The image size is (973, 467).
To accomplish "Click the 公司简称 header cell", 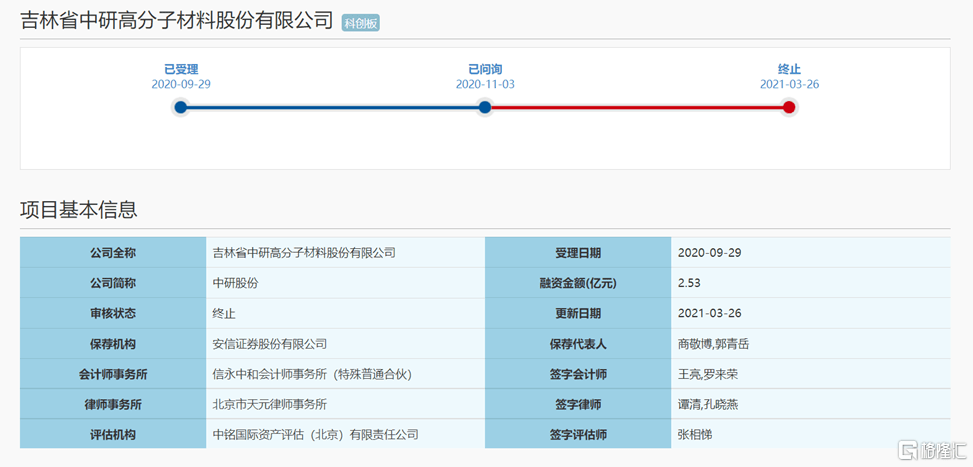I will tap(113, 283).
